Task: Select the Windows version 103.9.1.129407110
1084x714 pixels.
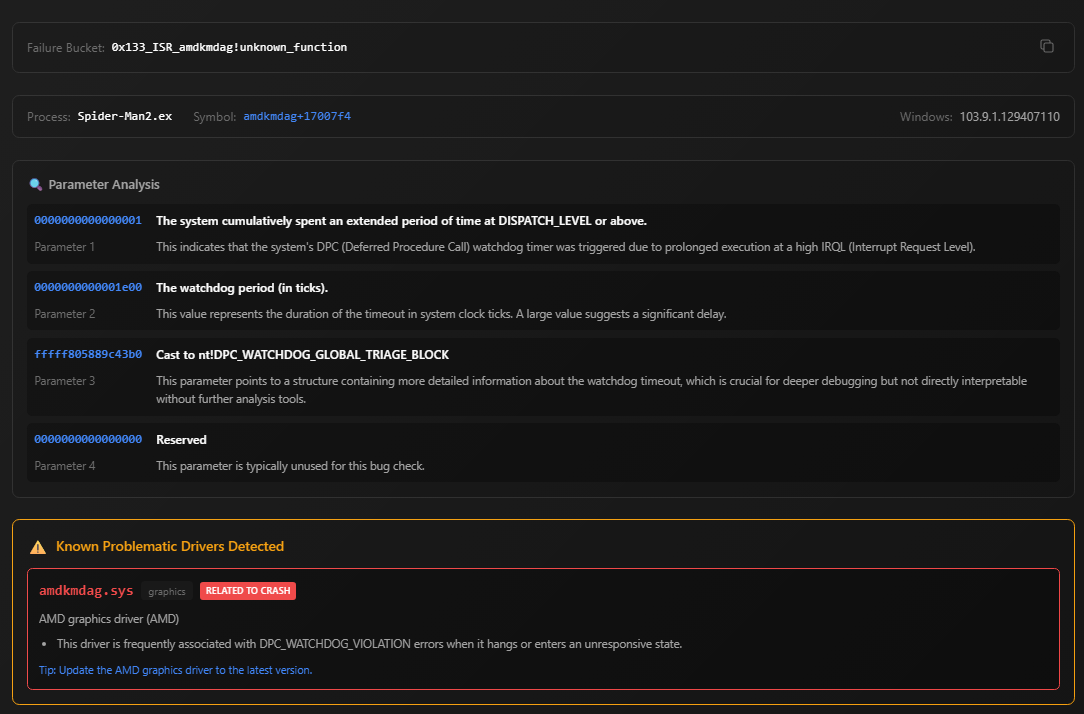Action: click(x=1009, y=117)
